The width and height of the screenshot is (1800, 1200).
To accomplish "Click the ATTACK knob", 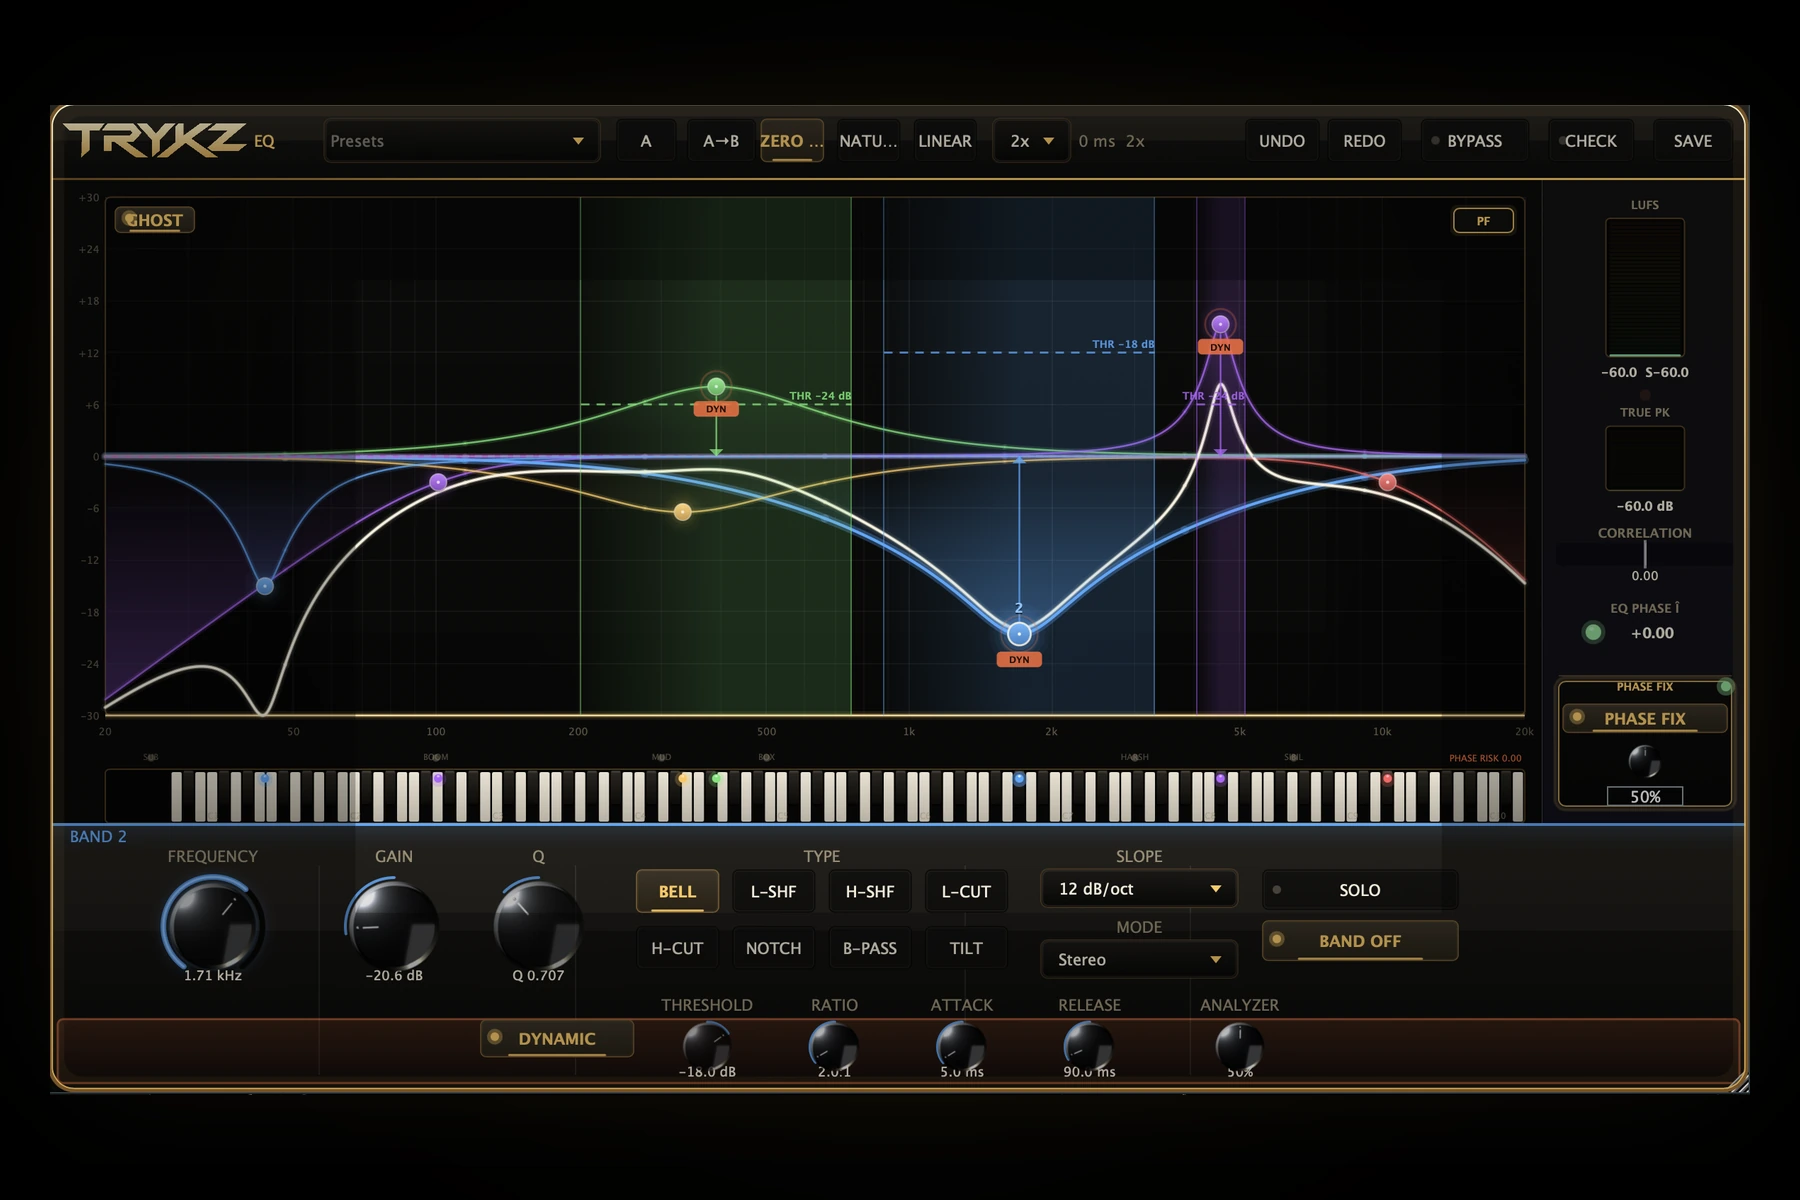I will pos(961,1047).
